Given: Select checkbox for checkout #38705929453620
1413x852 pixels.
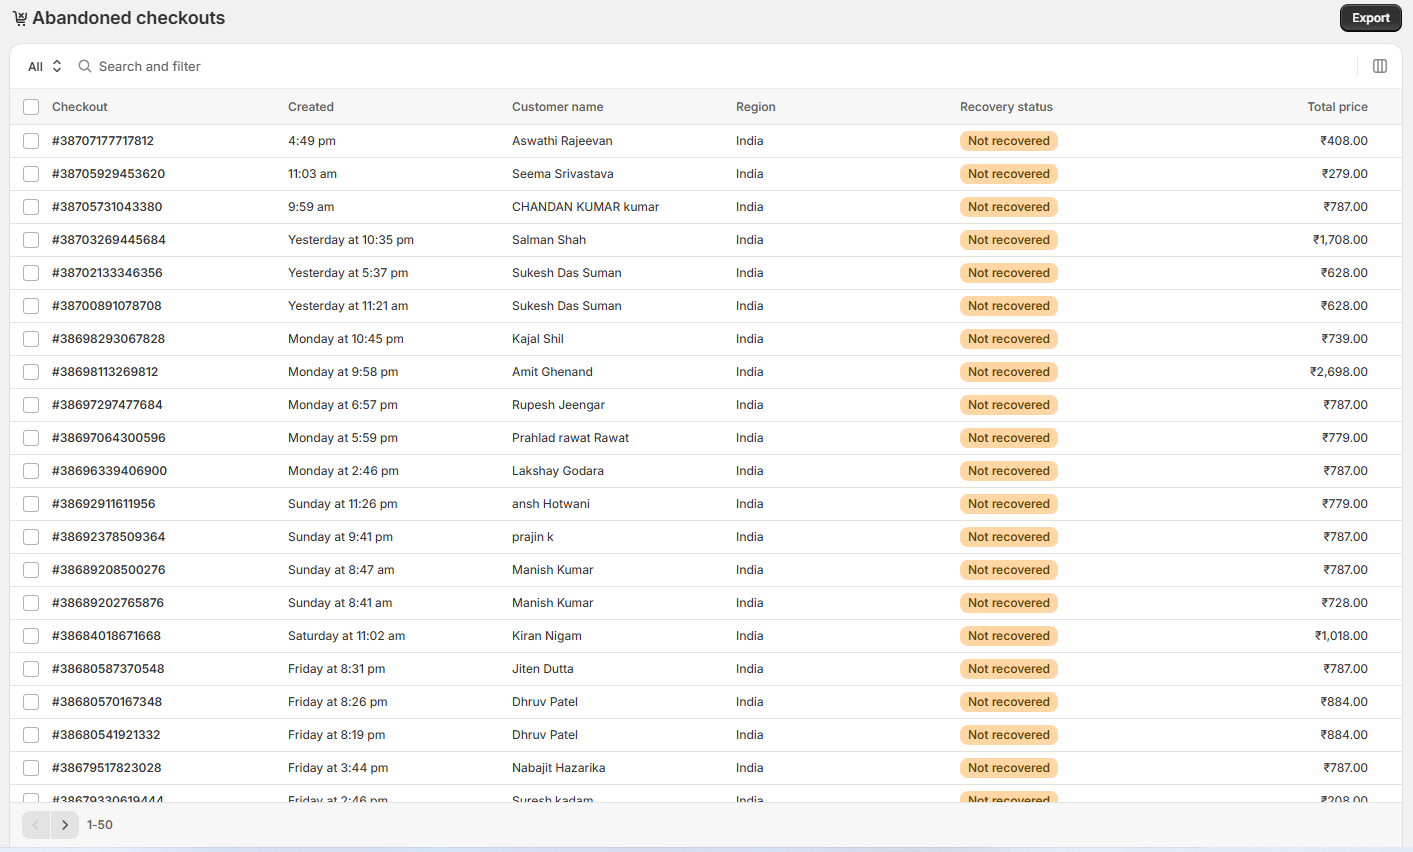Looking at the screenshot, I should pos(31,174).
